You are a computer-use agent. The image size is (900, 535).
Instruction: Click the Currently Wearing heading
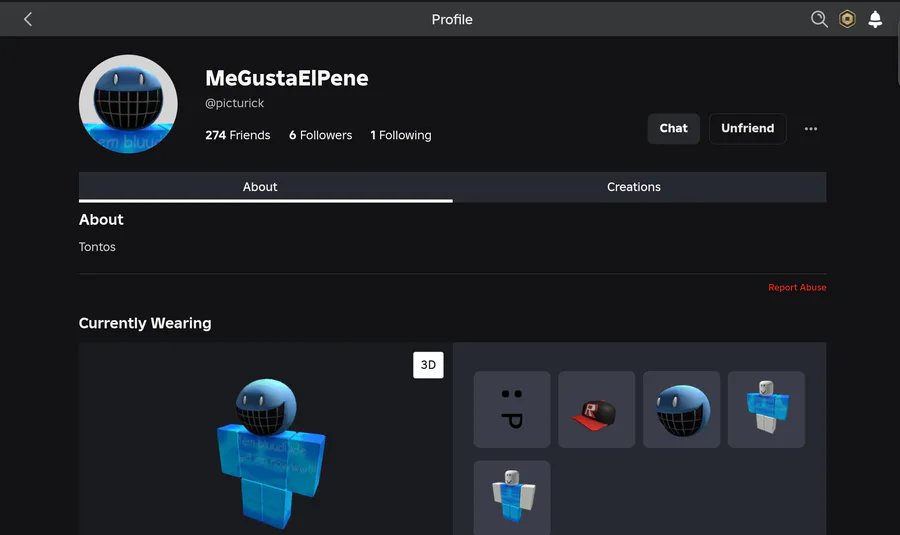click(x=145, y=323)
